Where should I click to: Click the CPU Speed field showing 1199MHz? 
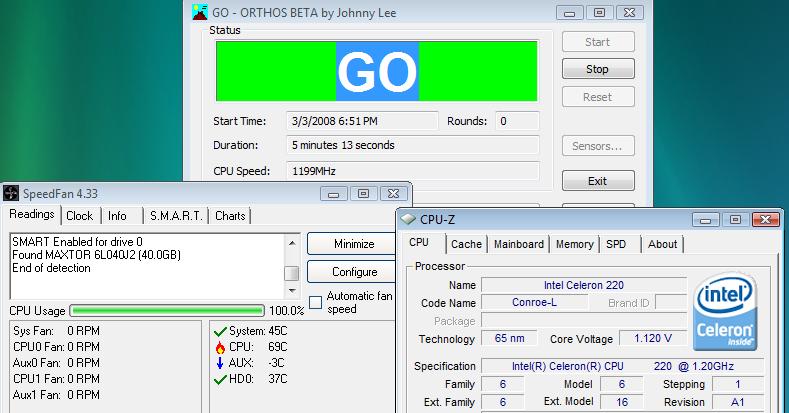tap(413, 171)
